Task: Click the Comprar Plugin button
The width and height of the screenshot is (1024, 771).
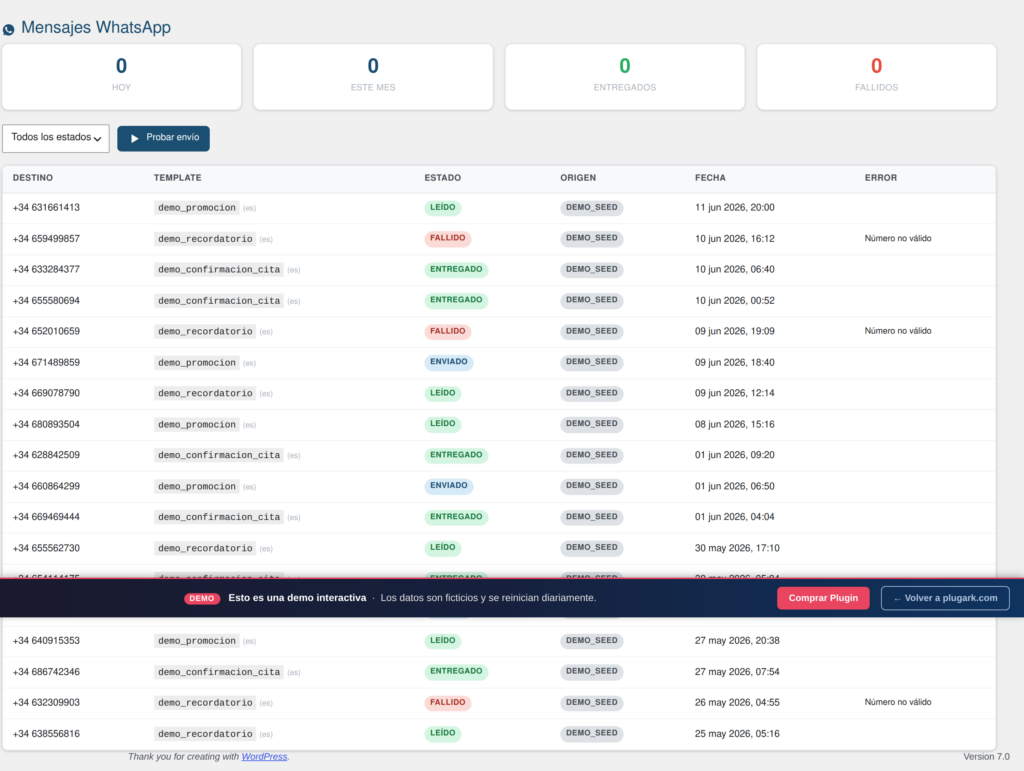Action: click(823, 598)
